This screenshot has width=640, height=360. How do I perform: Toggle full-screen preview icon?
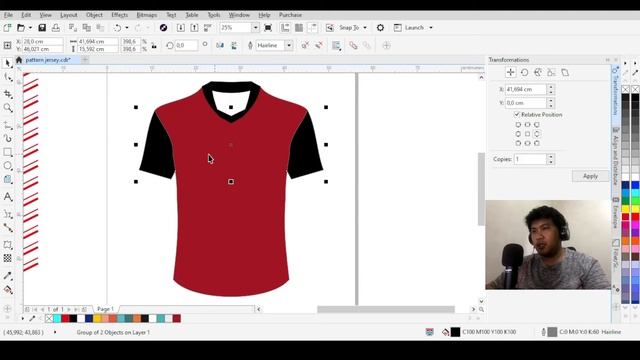tap(268, 28)
